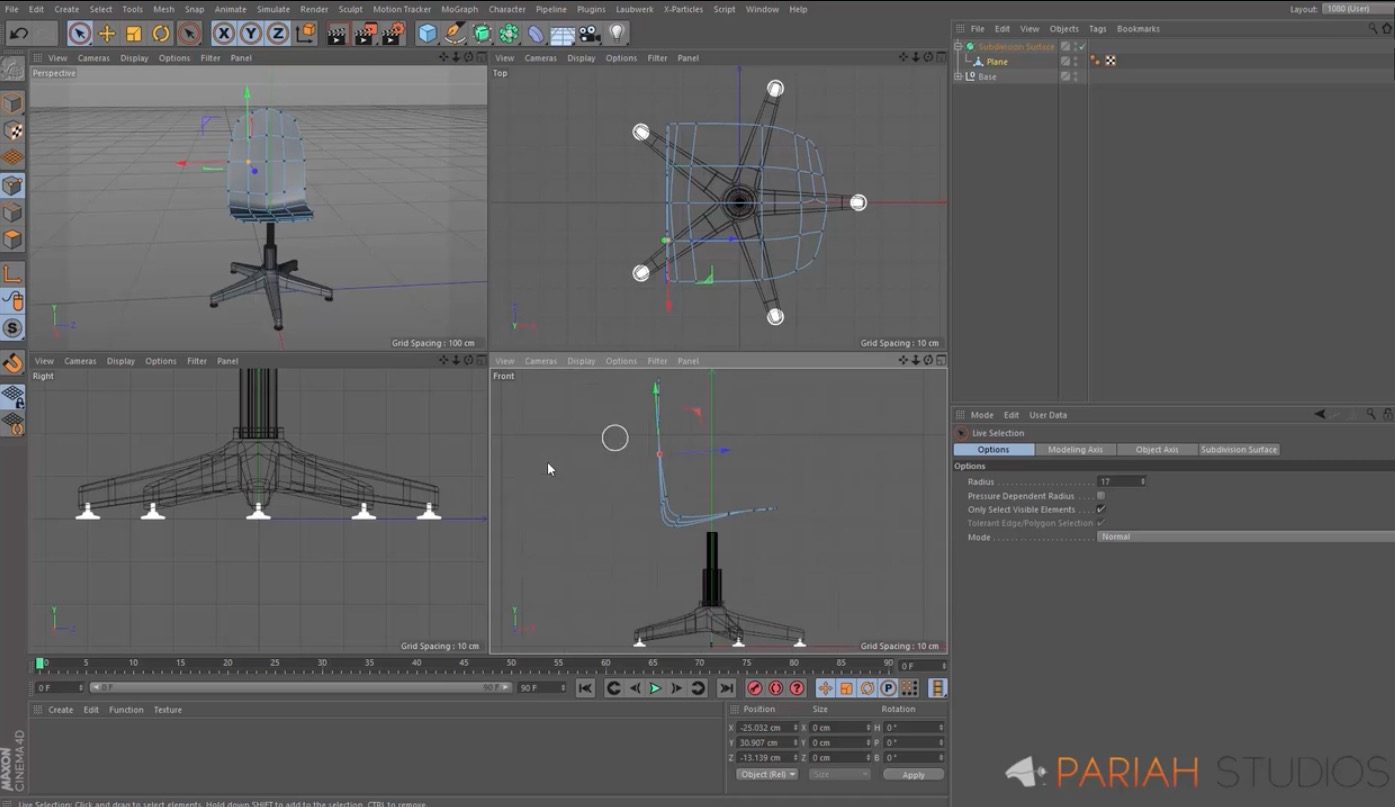Activate the Rotate tool in top toolbar

(161, 34)
